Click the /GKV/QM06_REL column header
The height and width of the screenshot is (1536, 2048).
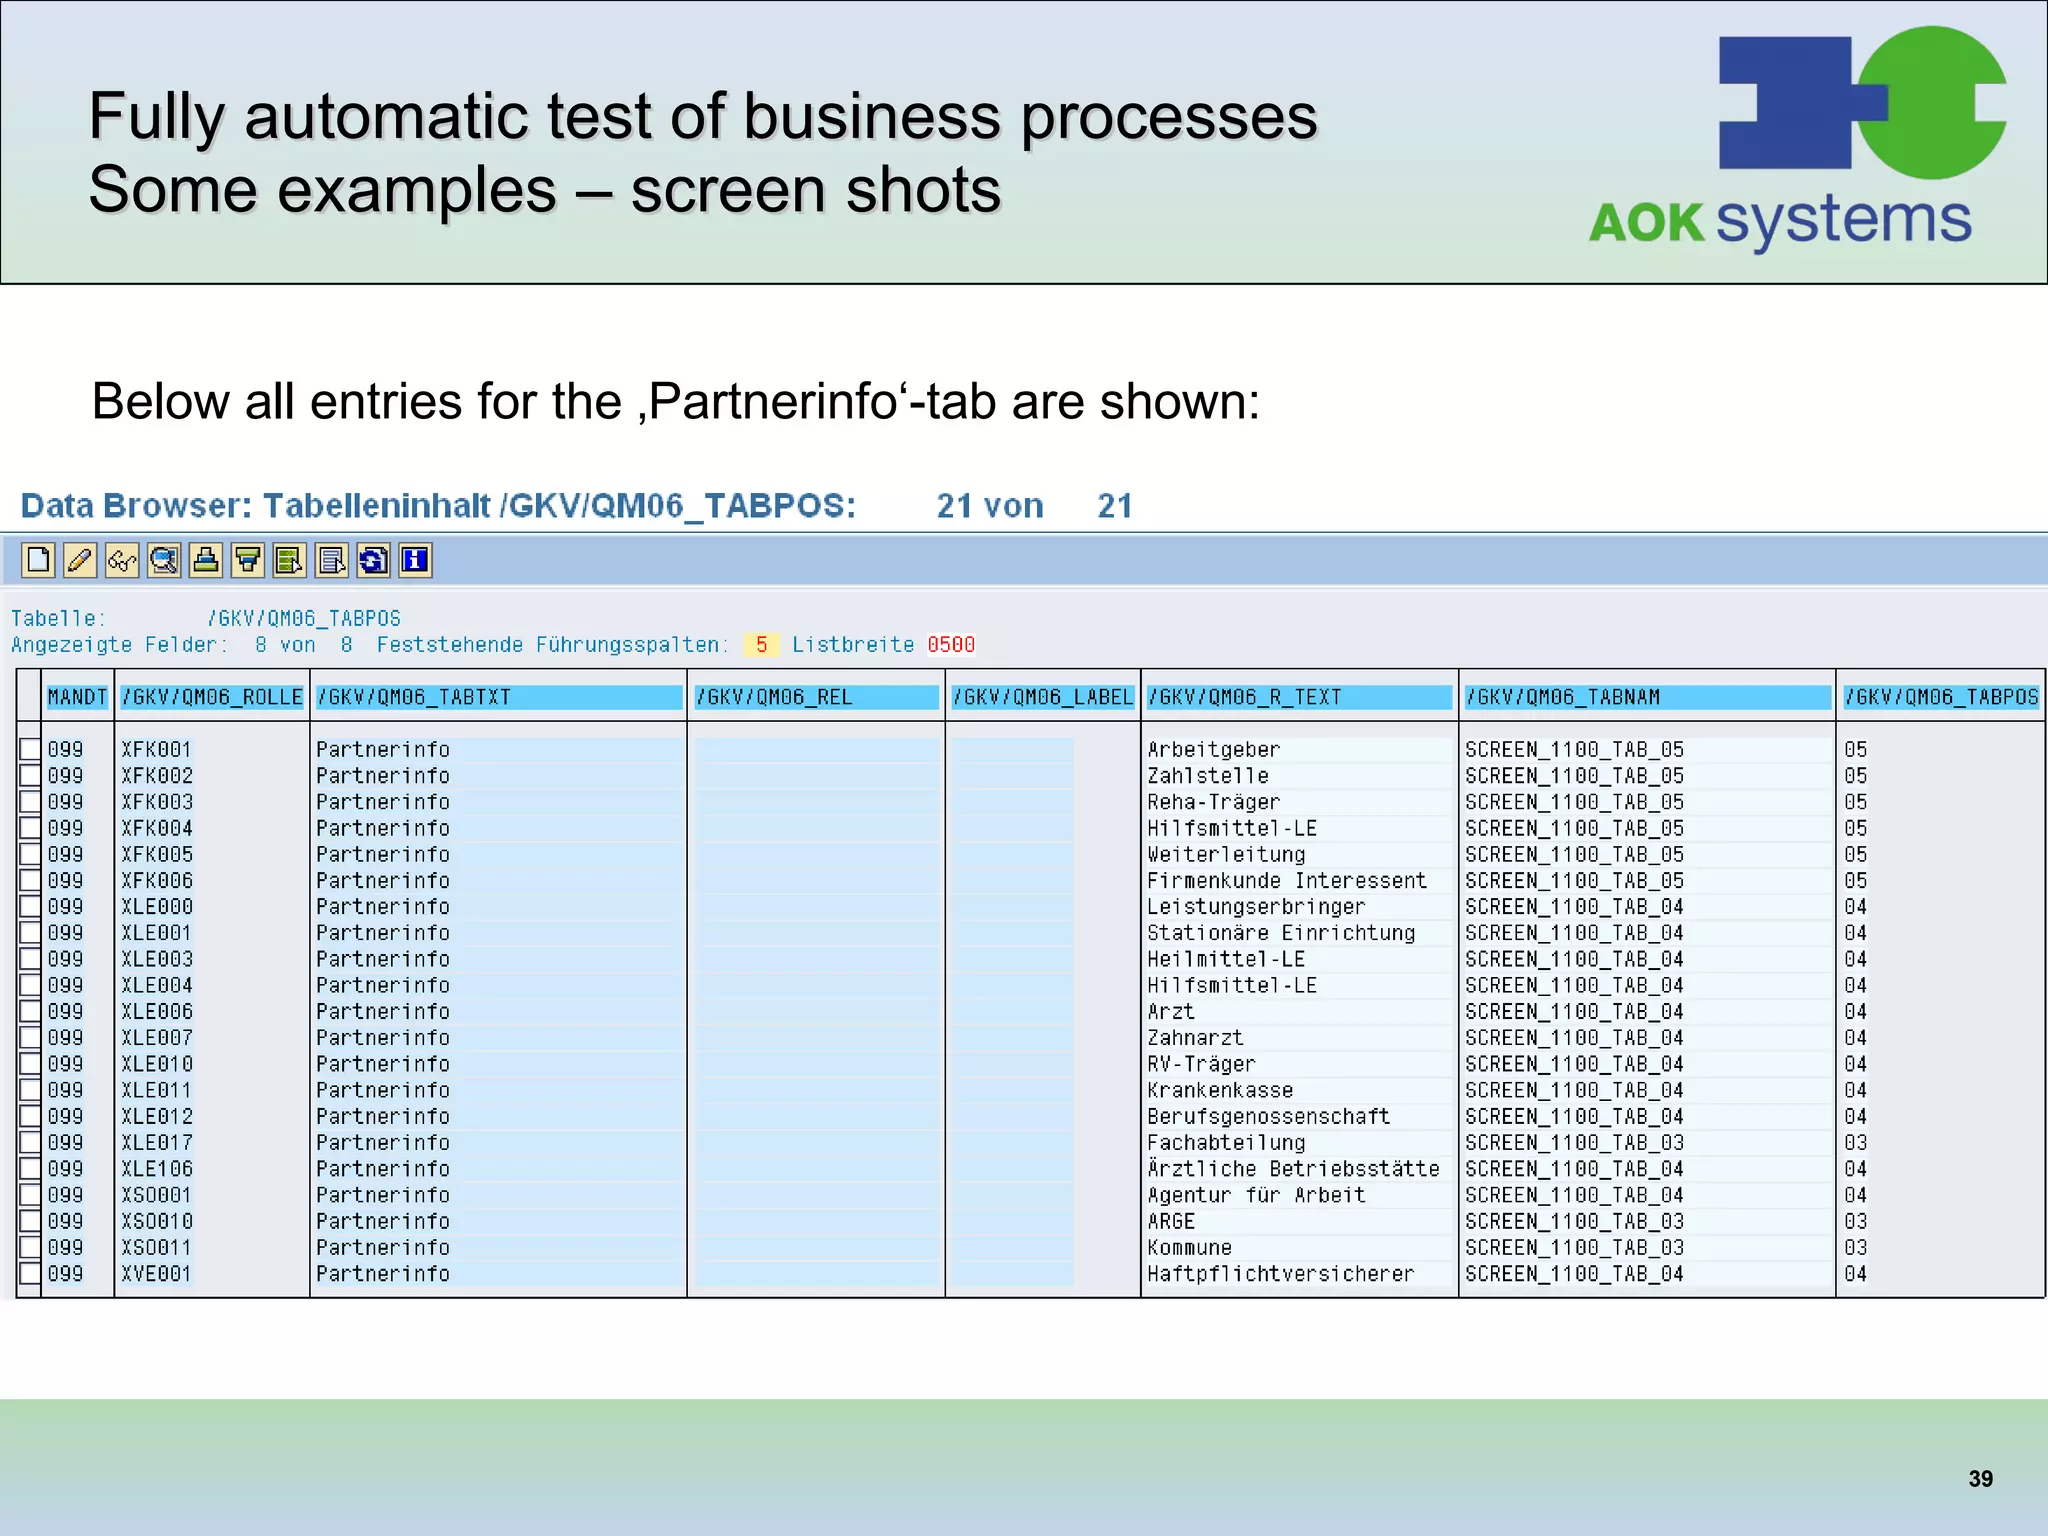[816, 697]
